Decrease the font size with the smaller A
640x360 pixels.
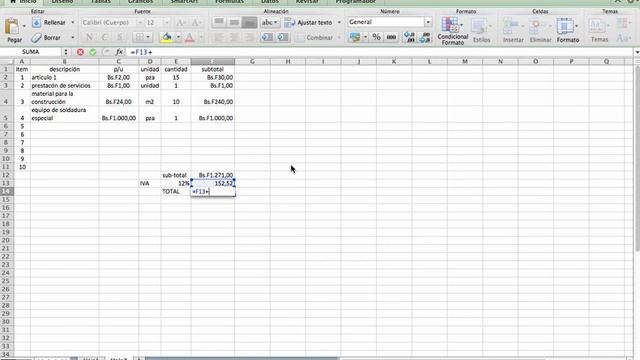[196, 22]
